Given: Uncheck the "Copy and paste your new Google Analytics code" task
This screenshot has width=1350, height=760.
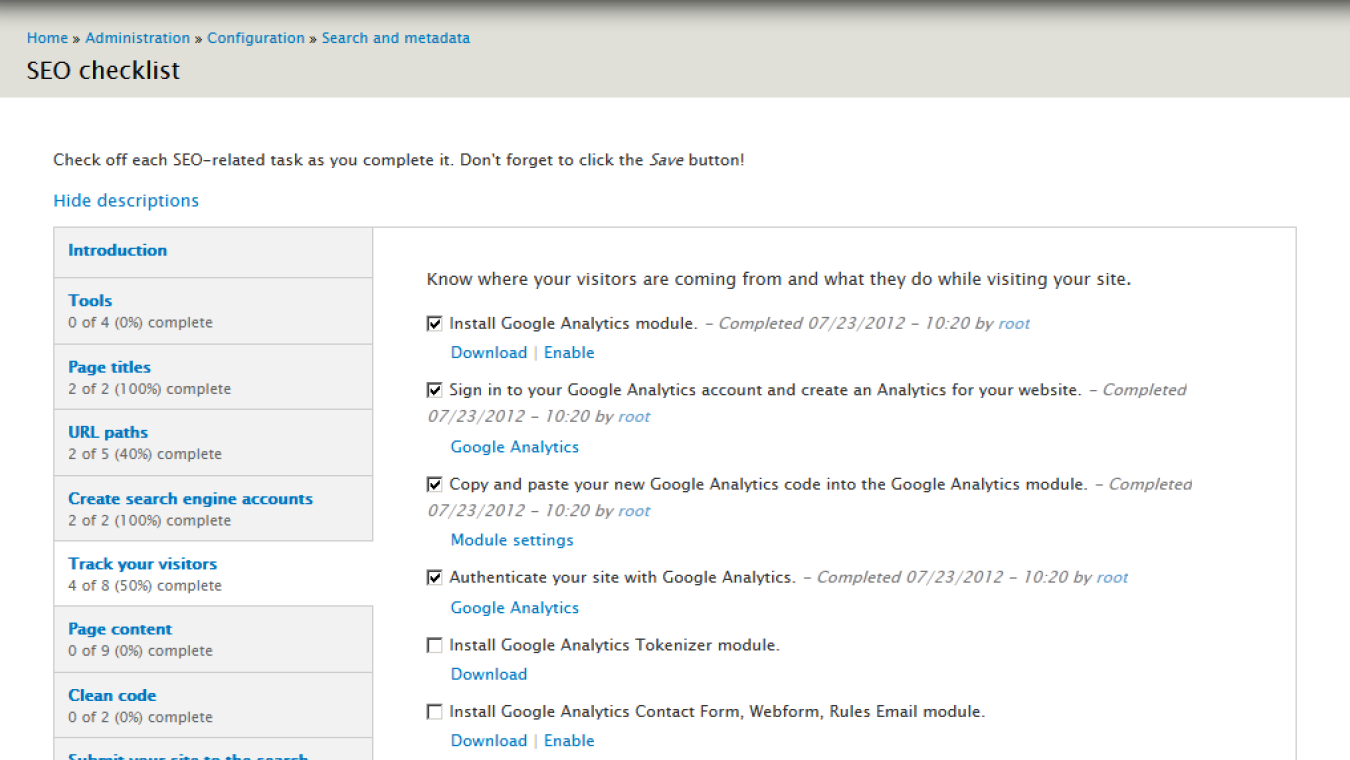Looking at the screenshot, I should [434, 483].
